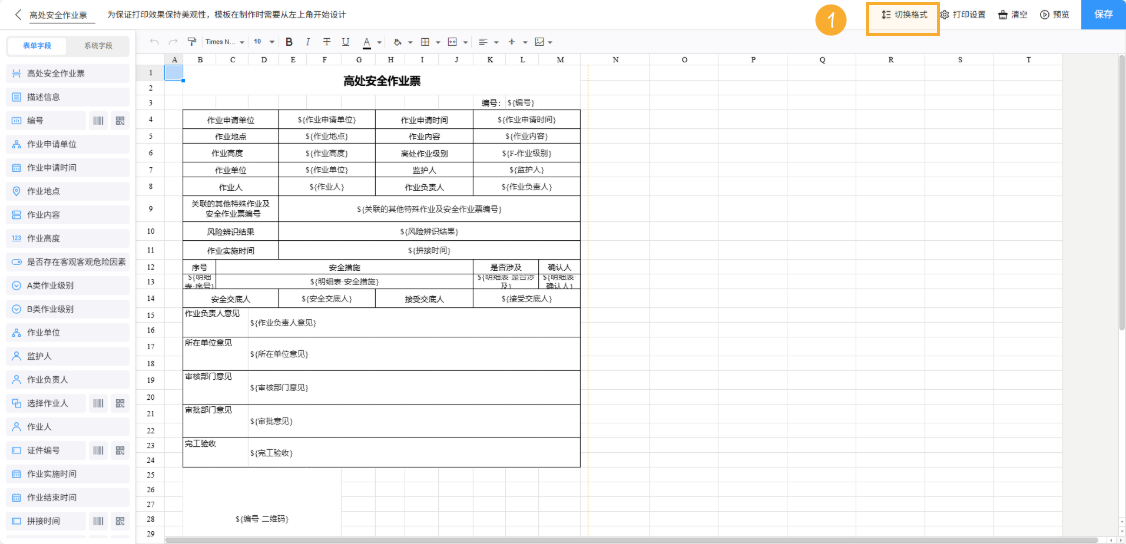The height and width of the screenshot is (544, 1126).
Task: Click the template name field 高处安全作业票
Action: coord(62,14)
